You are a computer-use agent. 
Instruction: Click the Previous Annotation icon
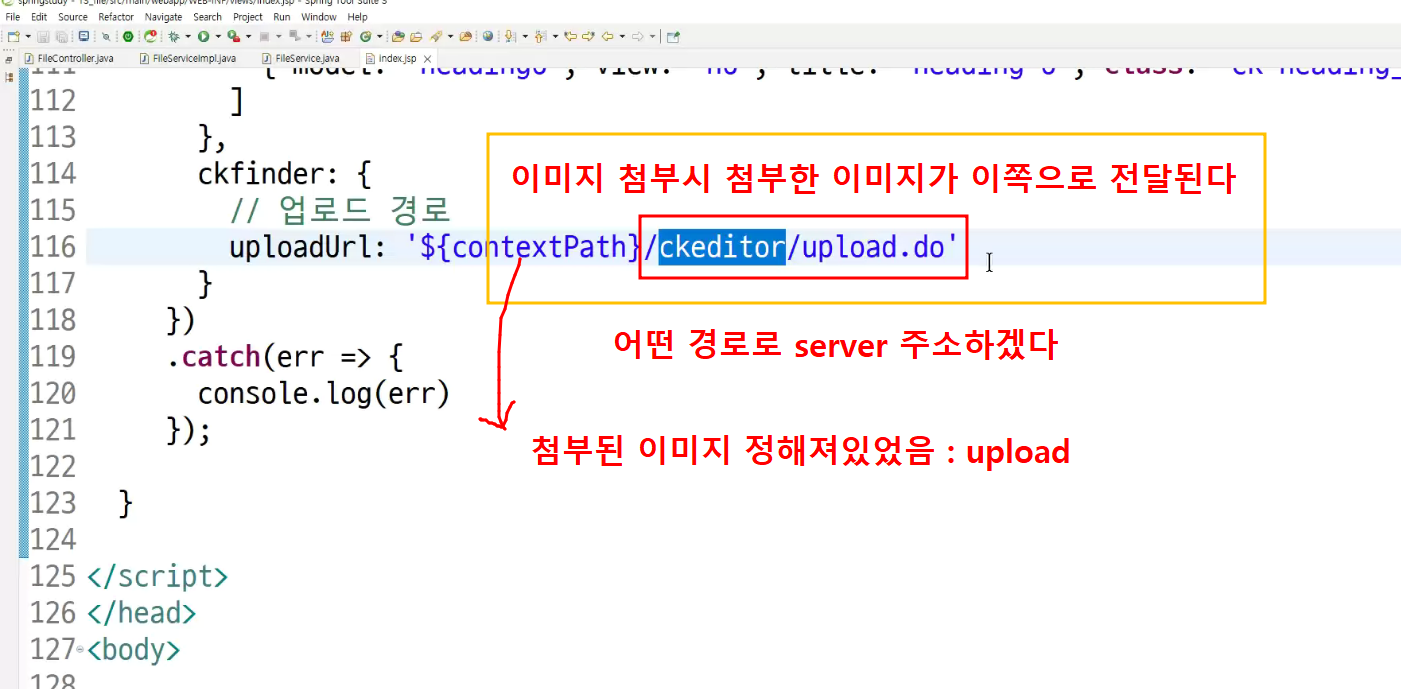point(539,36)
